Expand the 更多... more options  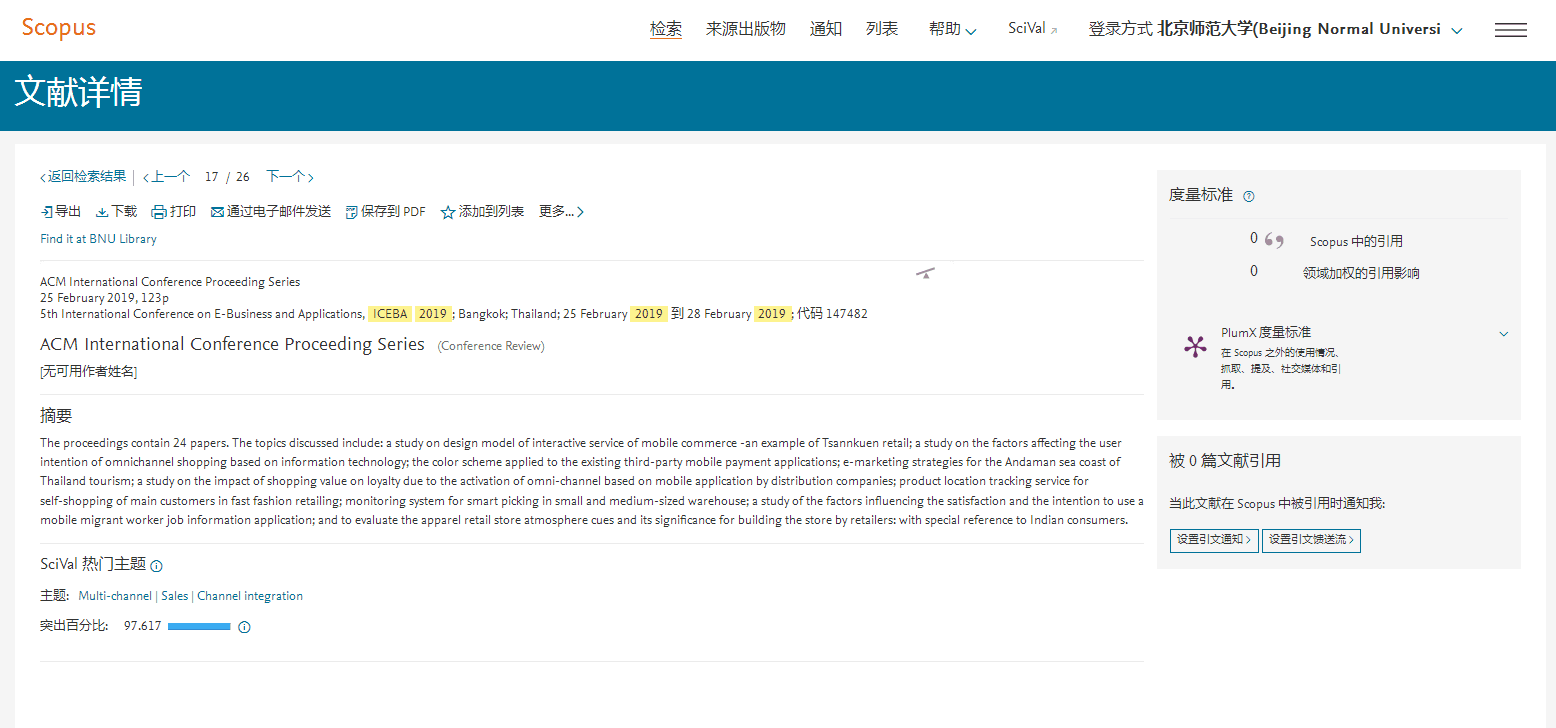click(x=562, y=212)
